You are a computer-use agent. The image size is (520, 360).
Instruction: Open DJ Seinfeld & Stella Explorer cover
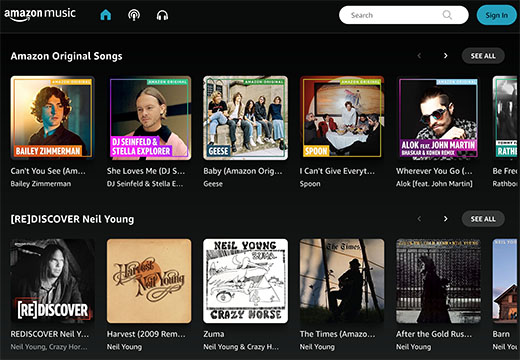(149, 118)
